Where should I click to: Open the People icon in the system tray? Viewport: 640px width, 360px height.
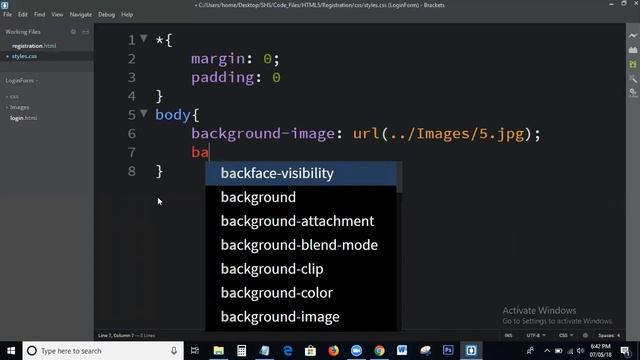click(530, 351)
